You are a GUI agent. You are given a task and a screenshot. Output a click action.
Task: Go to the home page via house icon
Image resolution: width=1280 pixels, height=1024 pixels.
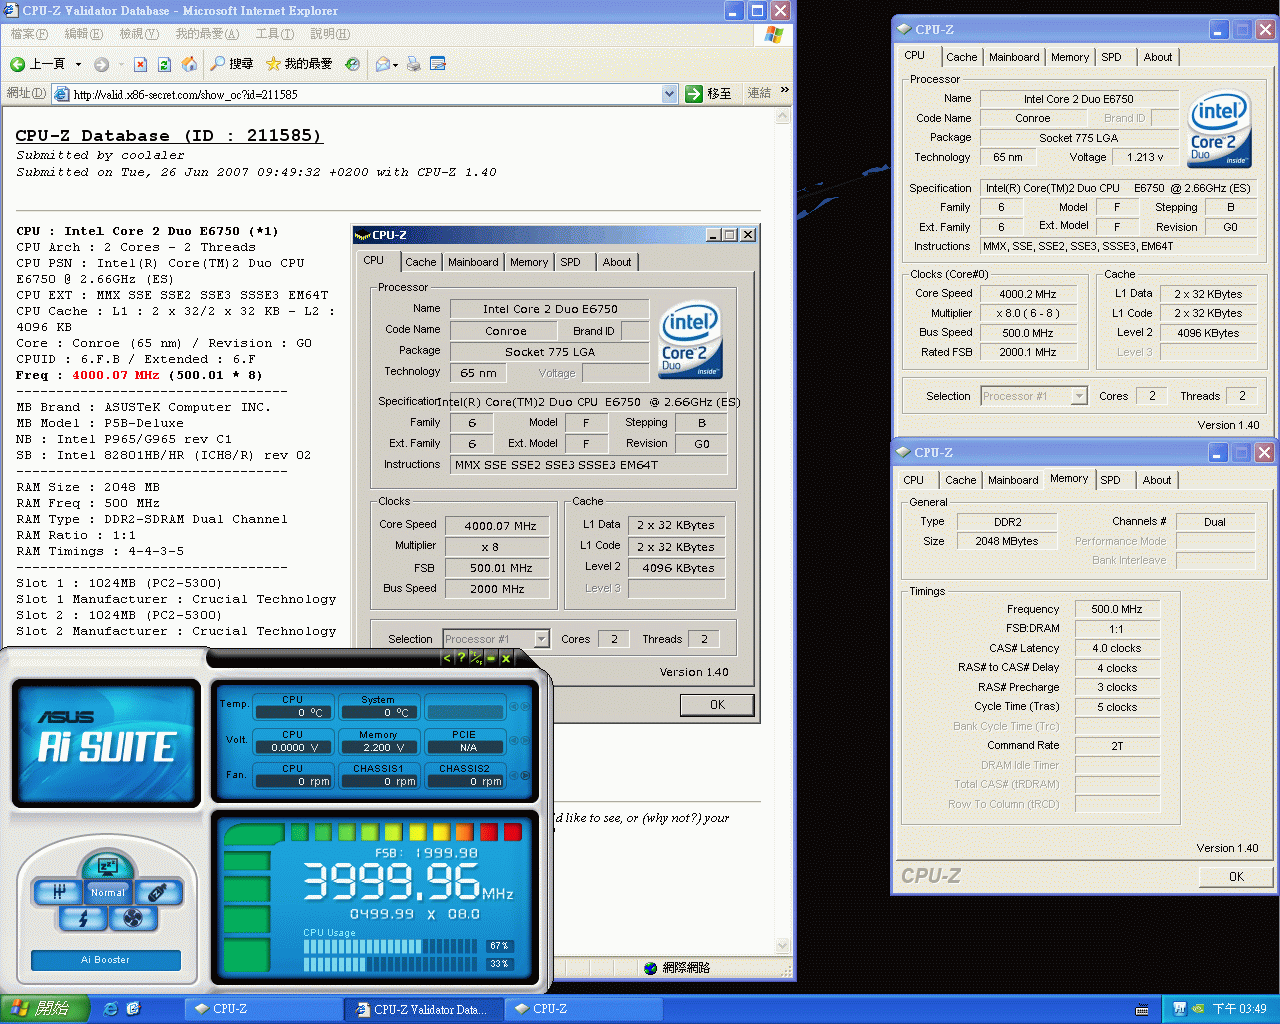[x=190, y=64]
